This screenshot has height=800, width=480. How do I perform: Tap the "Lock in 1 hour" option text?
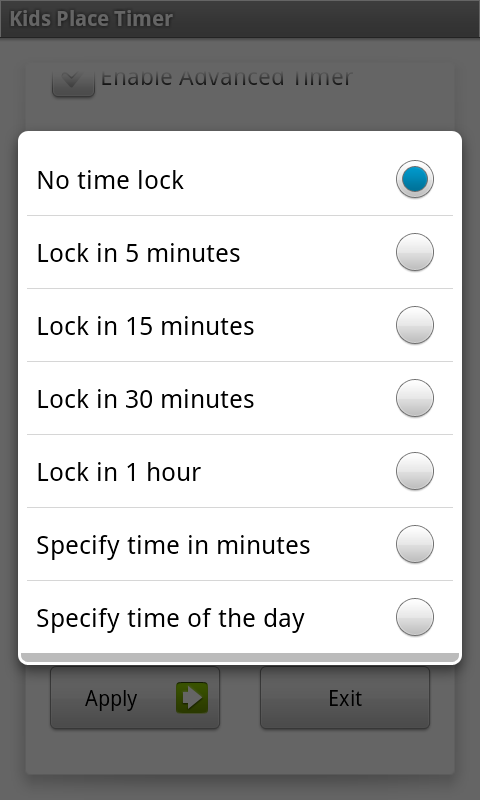point(119,472)
